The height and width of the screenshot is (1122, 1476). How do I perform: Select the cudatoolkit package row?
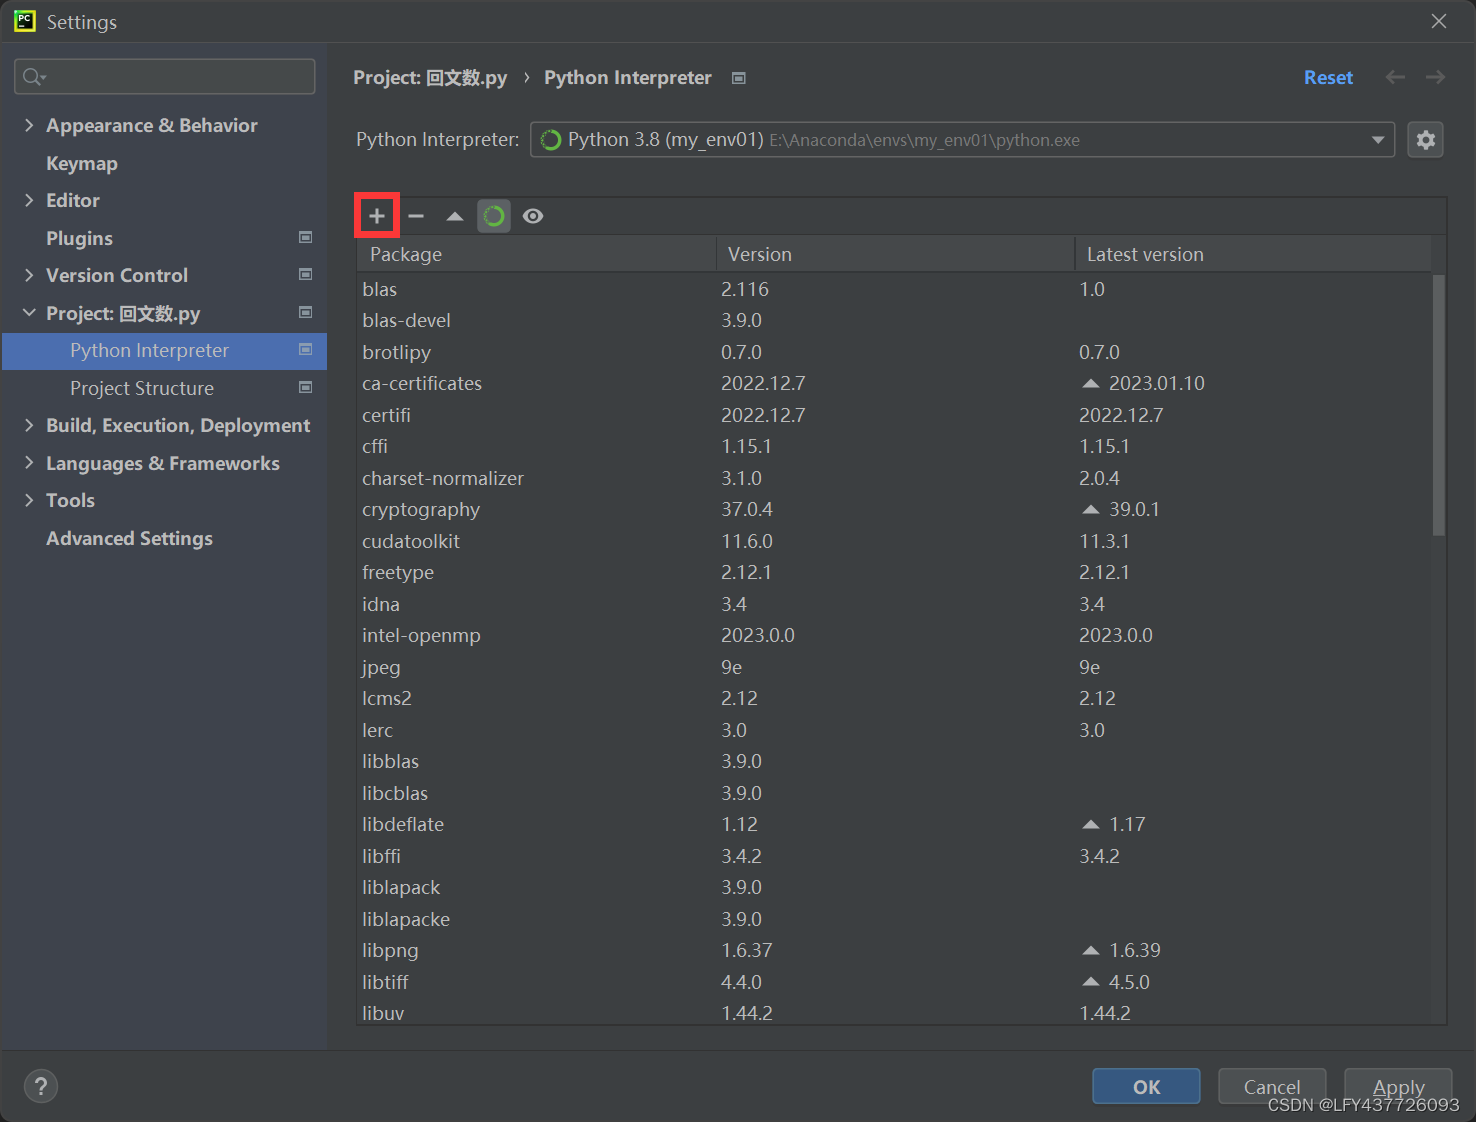(x=894, y=541)
